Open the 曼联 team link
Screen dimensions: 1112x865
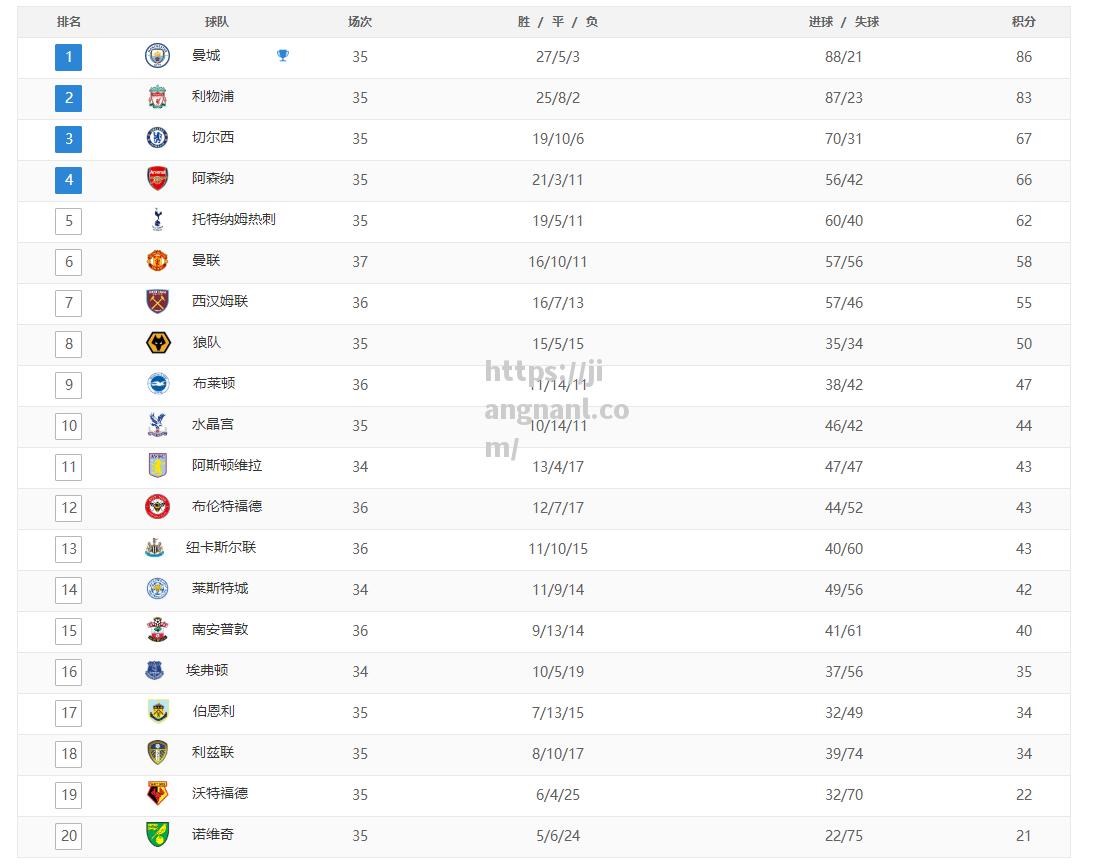206,260
